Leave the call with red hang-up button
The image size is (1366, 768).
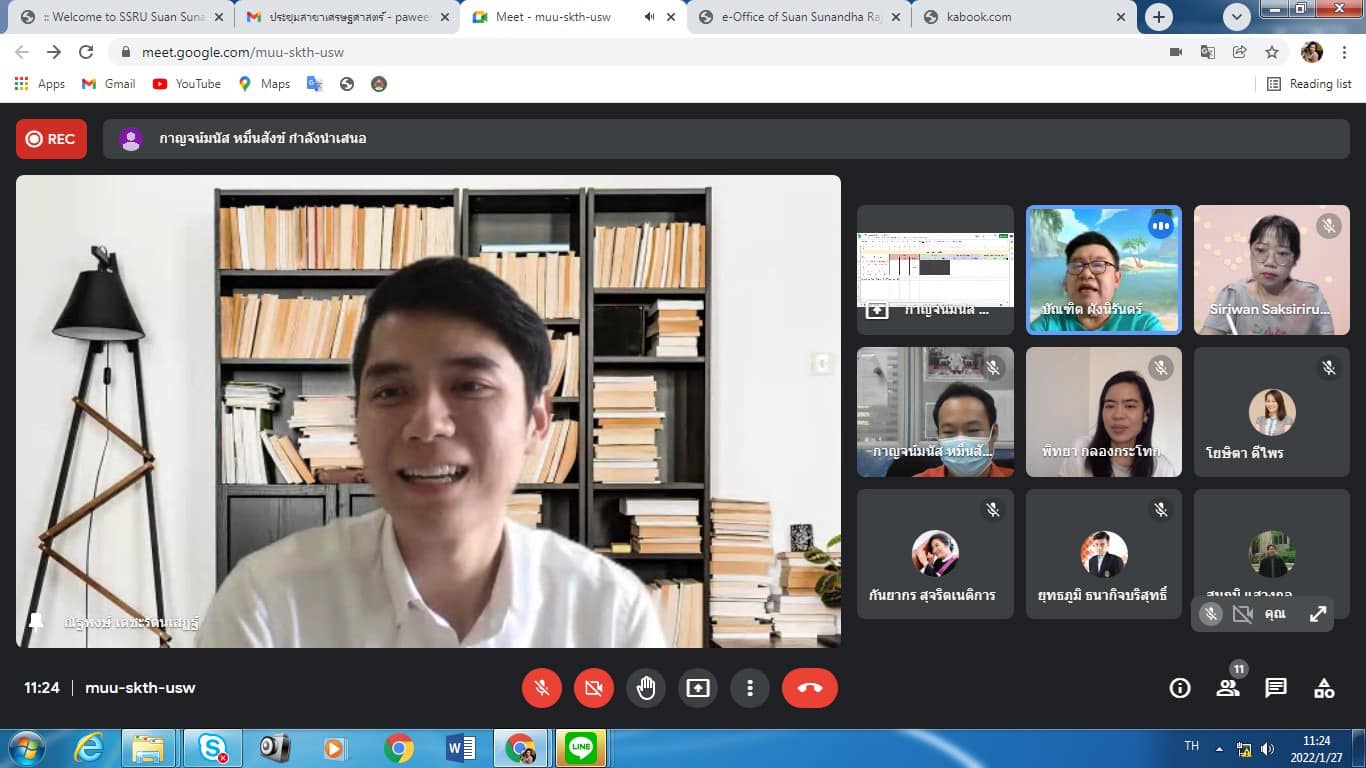[809, 688]
